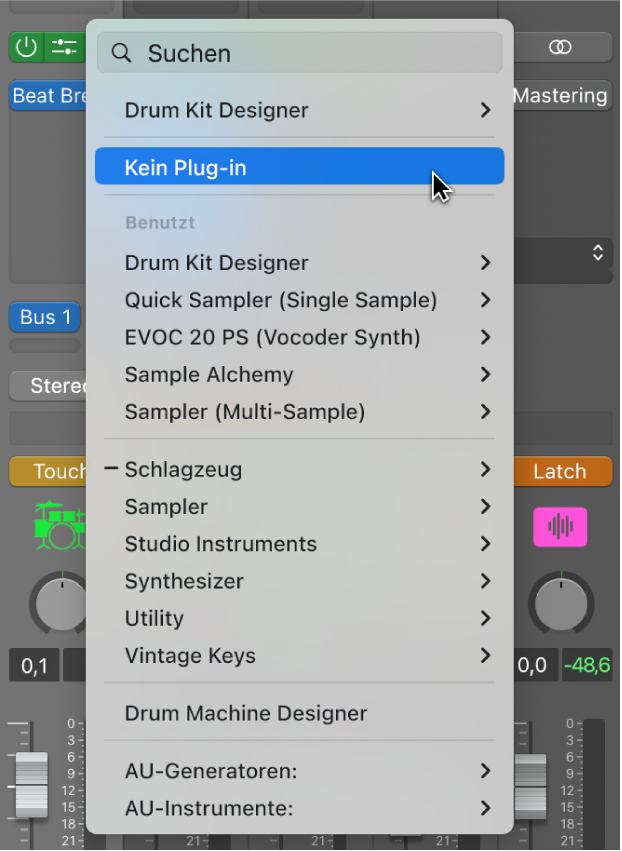622x851 pixels.
Task: Open the Latch automation mode dropdown
Action: pyautogui.click(x=560, y=471)
